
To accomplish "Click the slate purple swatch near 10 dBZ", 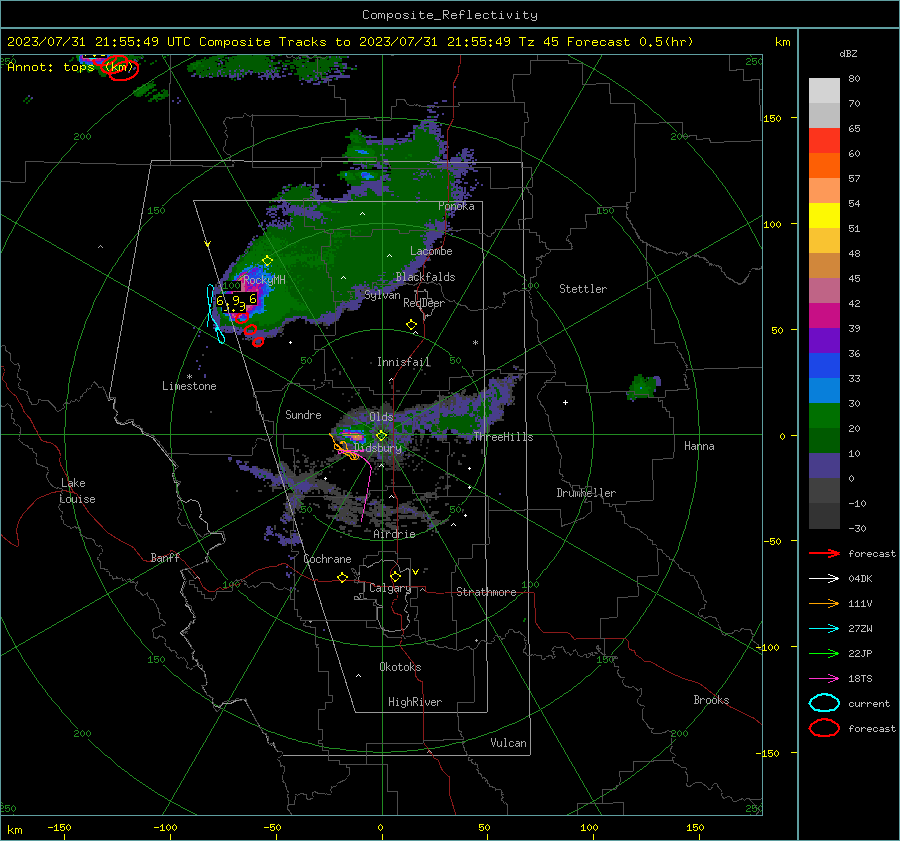I will pos(824,466).
